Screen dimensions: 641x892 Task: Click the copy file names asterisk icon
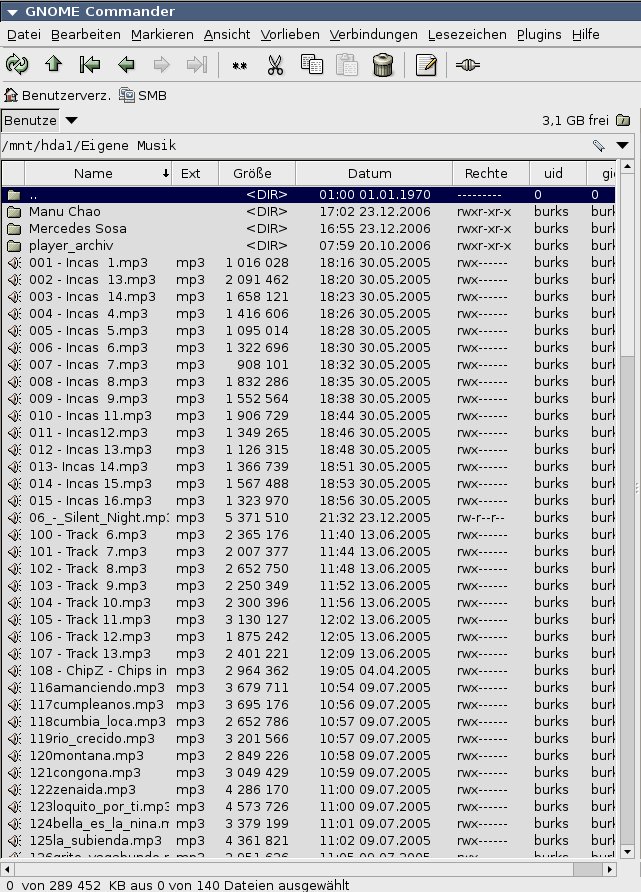[239, 66]
